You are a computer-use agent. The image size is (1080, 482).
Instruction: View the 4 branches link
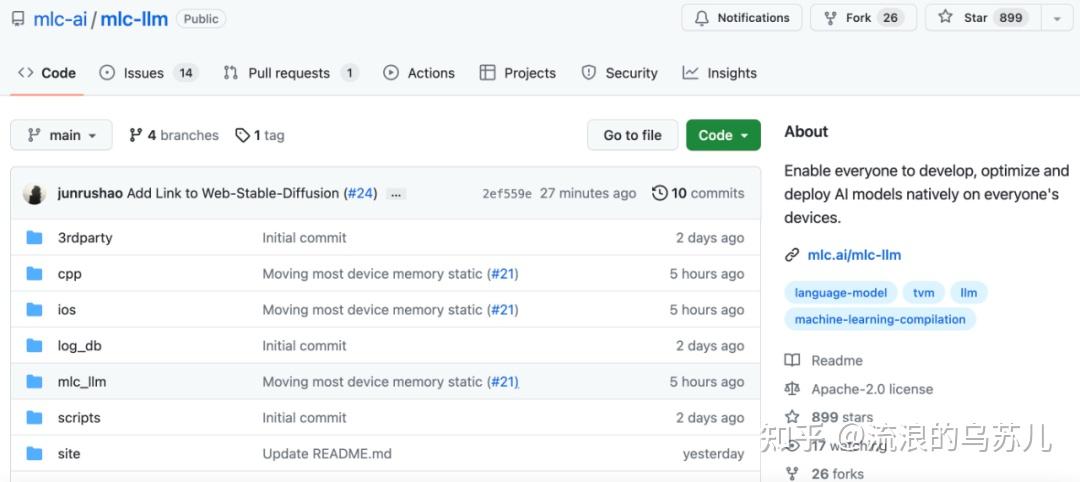click(x=174, y=135)
